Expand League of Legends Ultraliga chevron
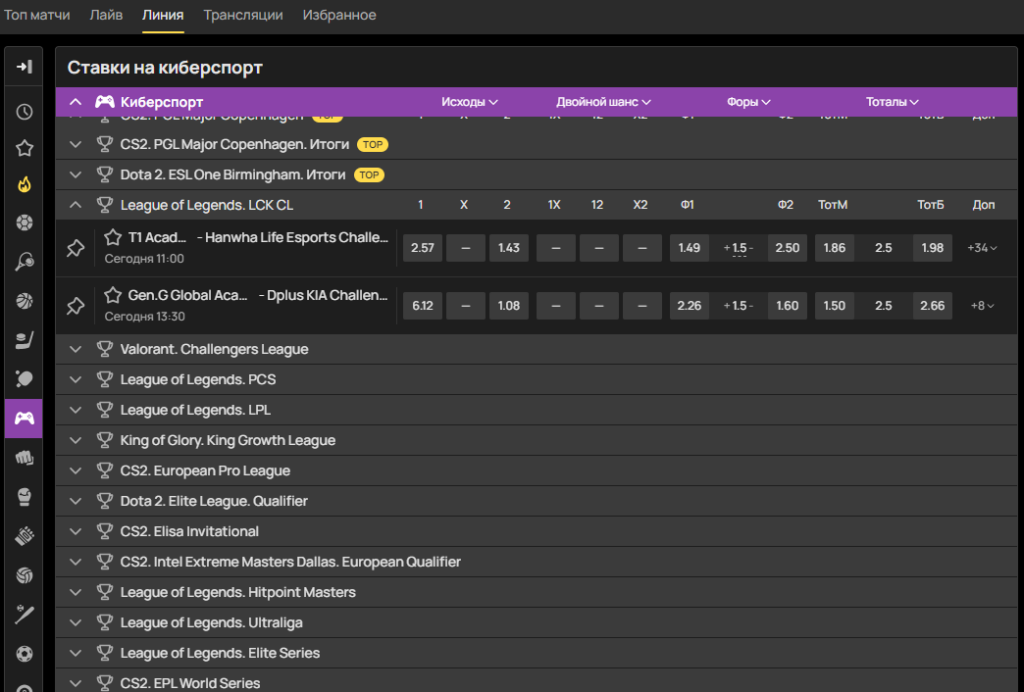 76,622
